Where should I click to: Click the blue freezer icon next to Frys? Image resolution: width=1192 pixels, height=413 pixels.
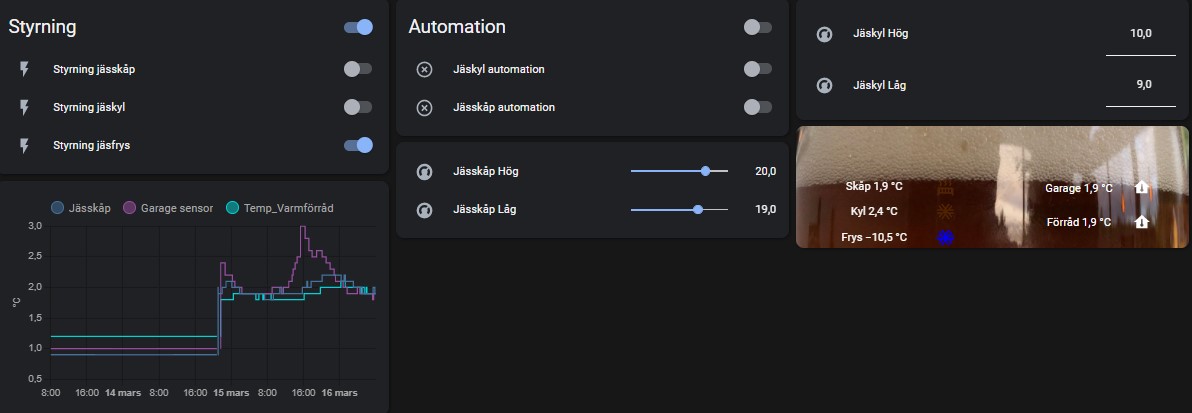[945, 237]
